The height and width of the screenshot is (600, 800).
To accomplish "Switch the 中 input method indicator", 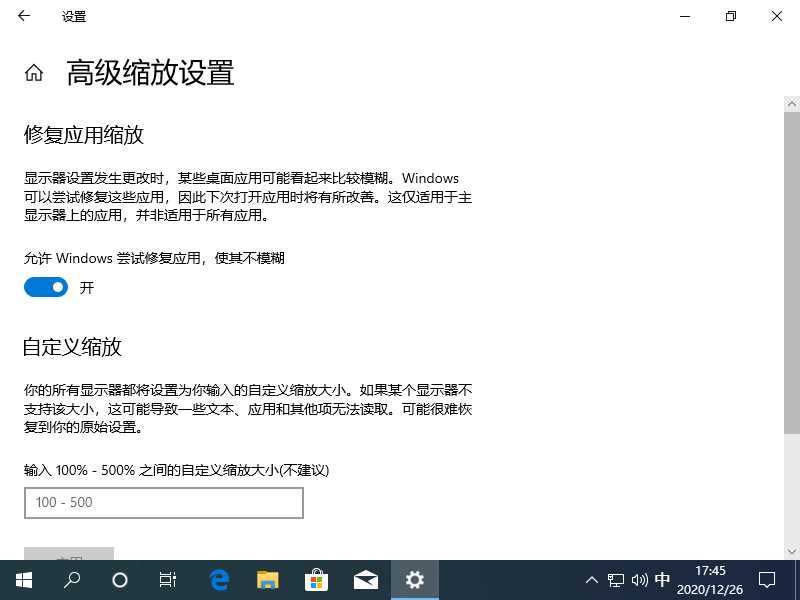I will [662, 580].
